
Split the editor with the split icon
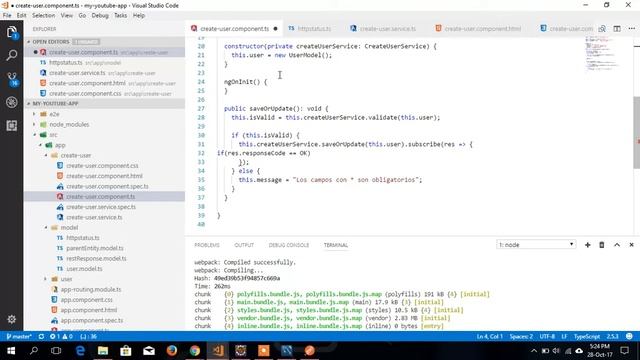617,29
